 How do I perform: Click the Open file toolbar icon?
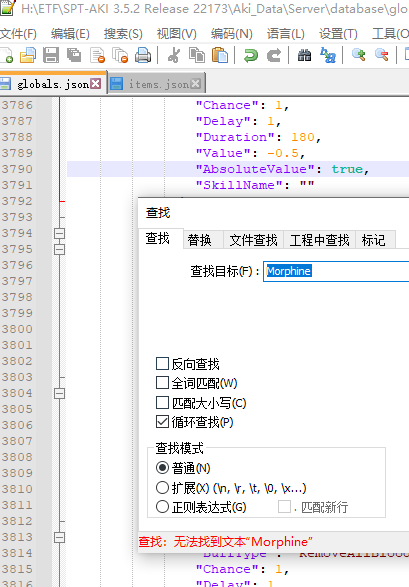point(28,55)
